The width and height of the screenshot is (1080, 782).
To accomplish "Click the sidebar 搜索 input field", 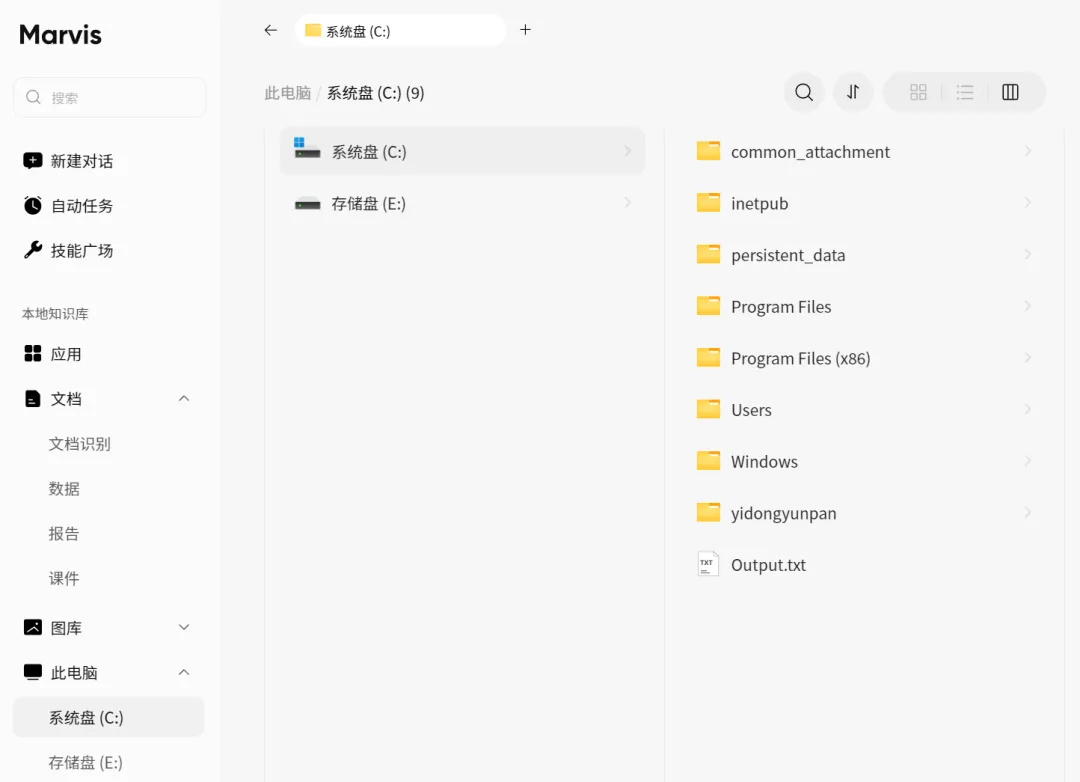I will tap(110, 97).
